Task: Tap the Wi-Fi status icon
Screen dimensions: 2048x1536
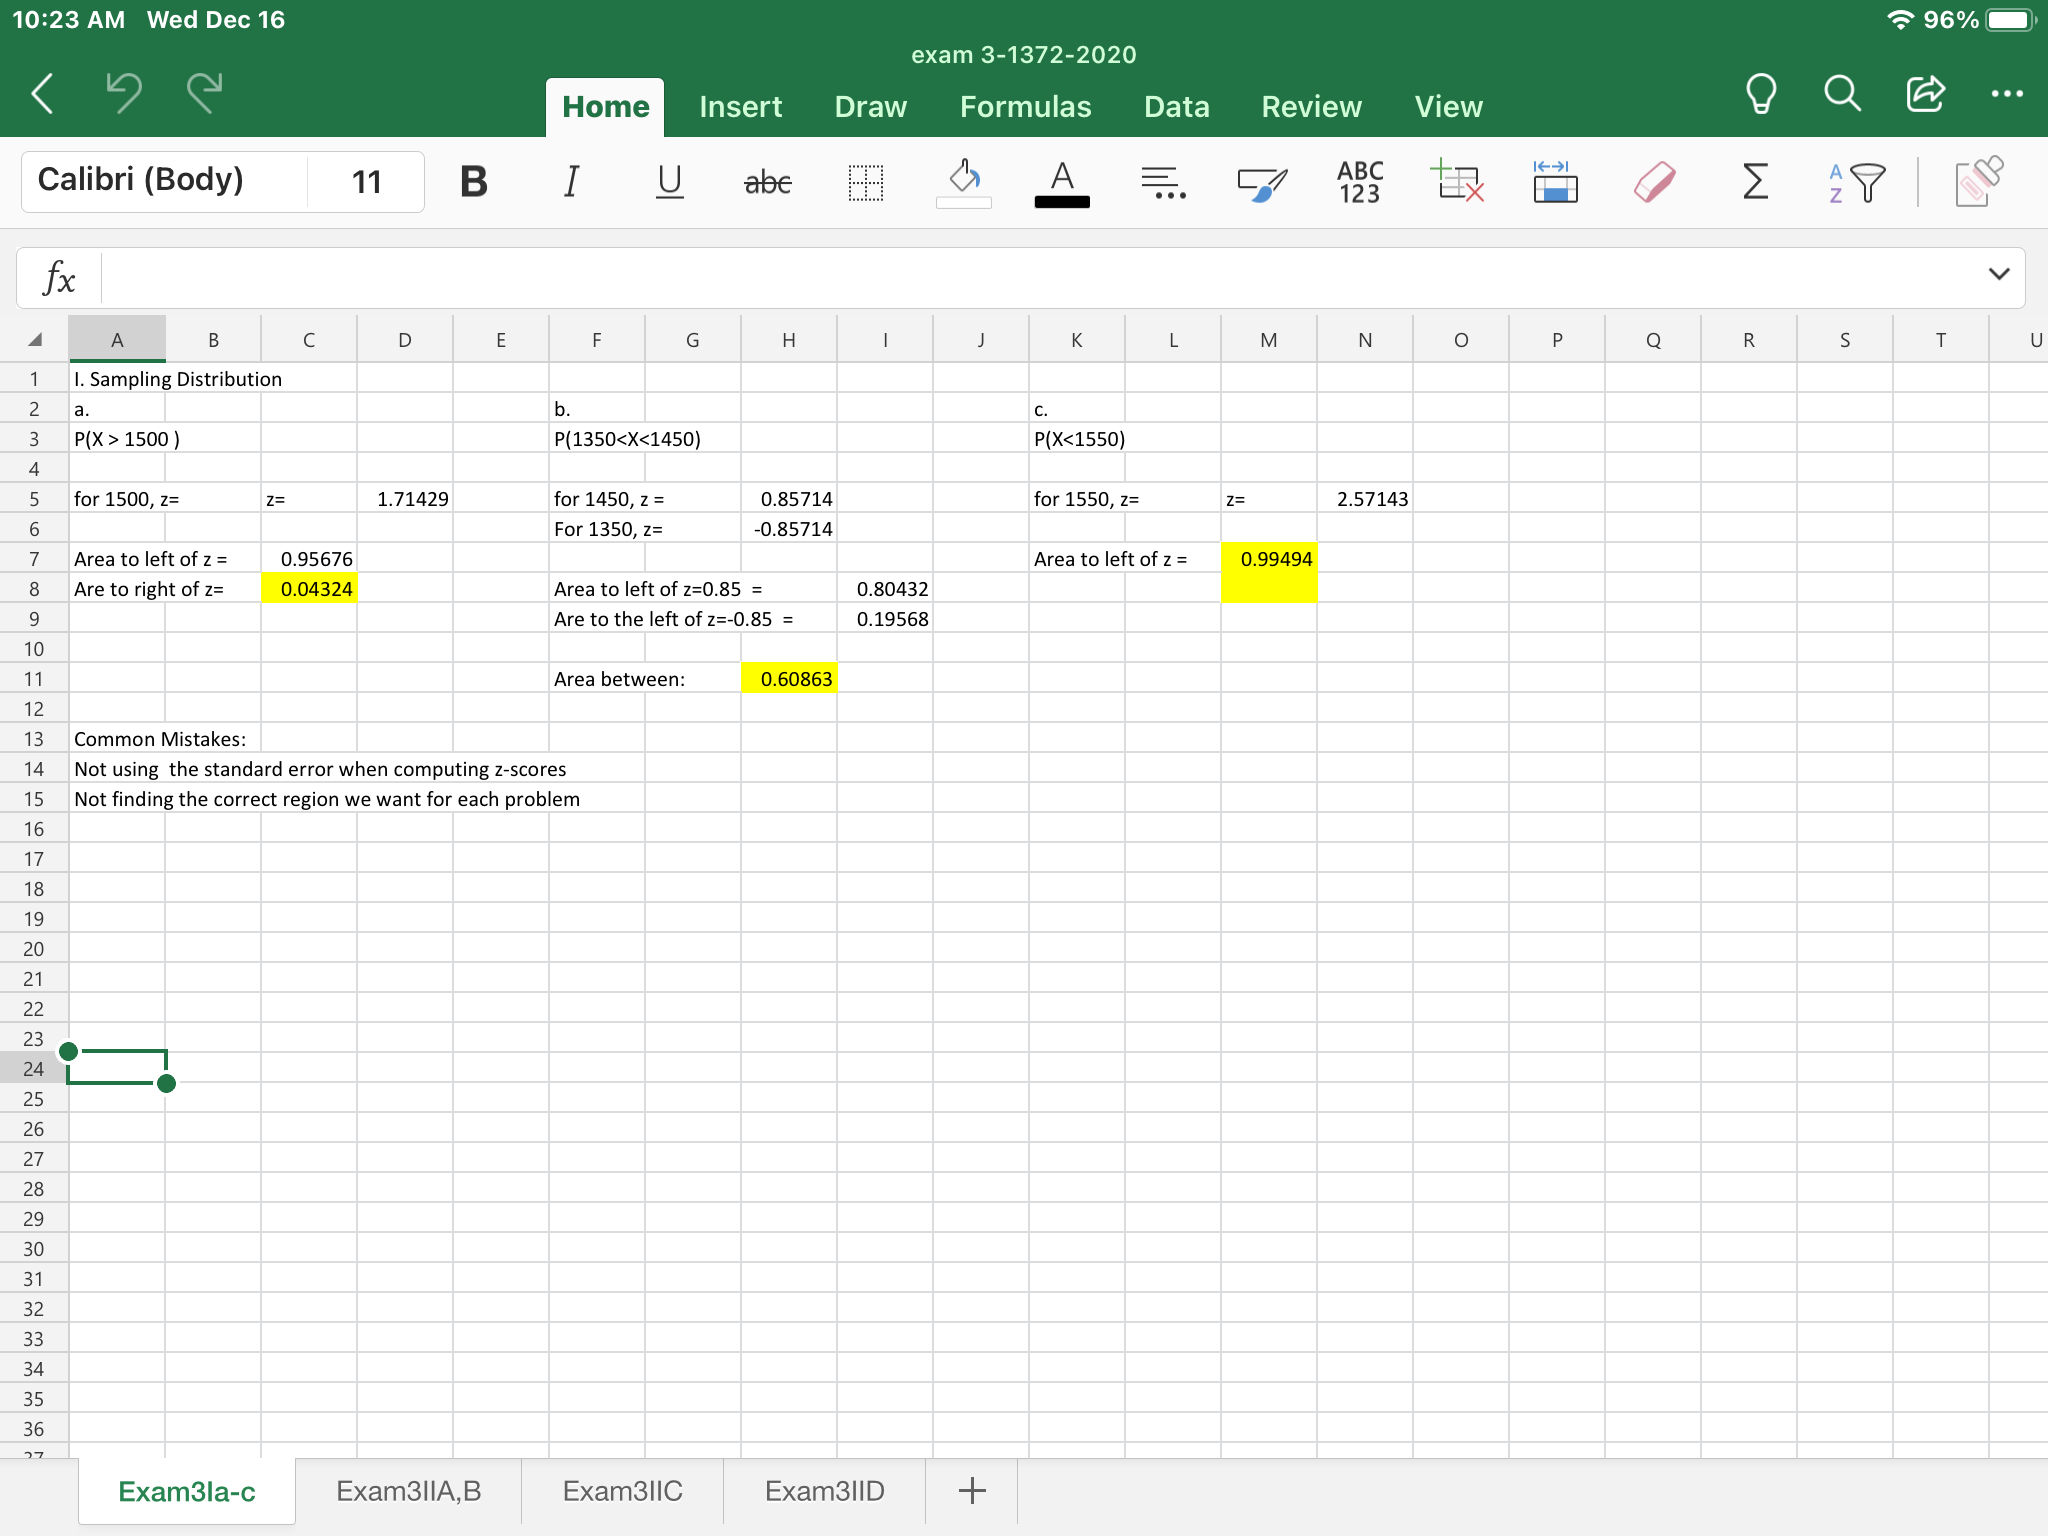Action: pos(1900,20)
